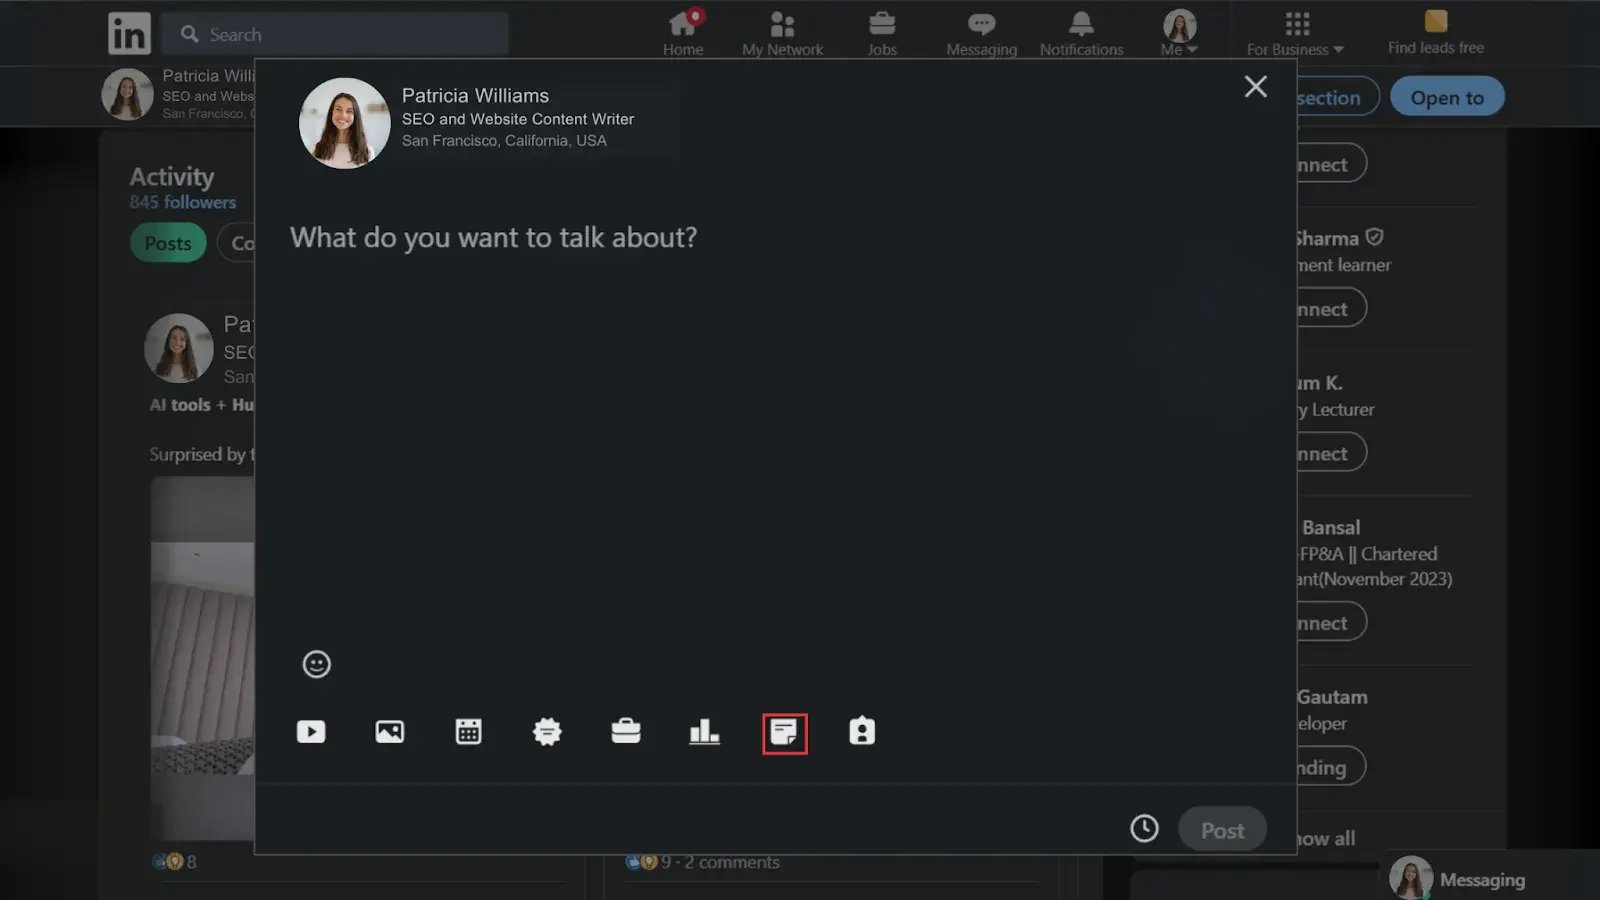Create an event from calendar icon

[468, 732]
